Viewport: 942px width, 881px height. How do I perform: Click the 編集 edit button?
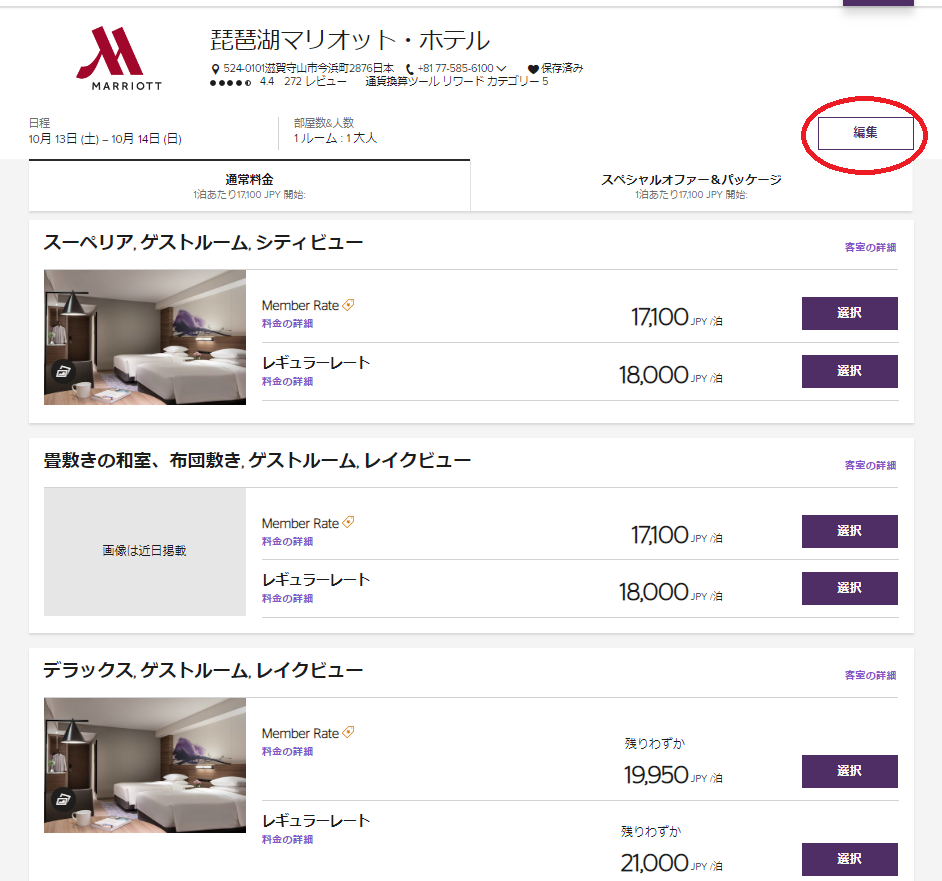coord(865,133)
